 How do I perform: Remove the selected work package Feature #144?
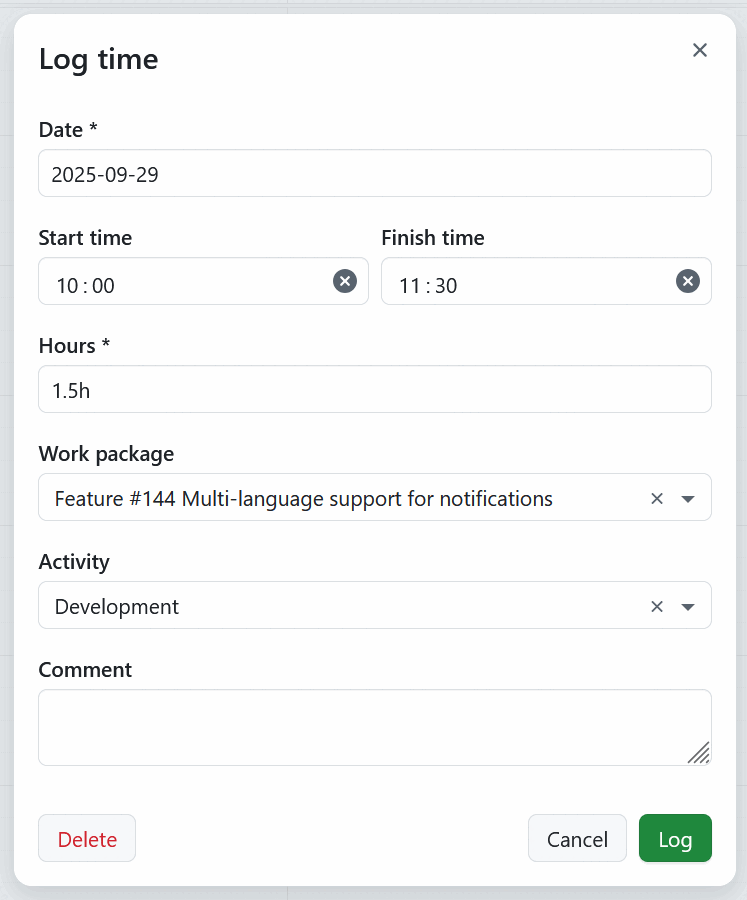pyautogui.click(x=657, y=497)
